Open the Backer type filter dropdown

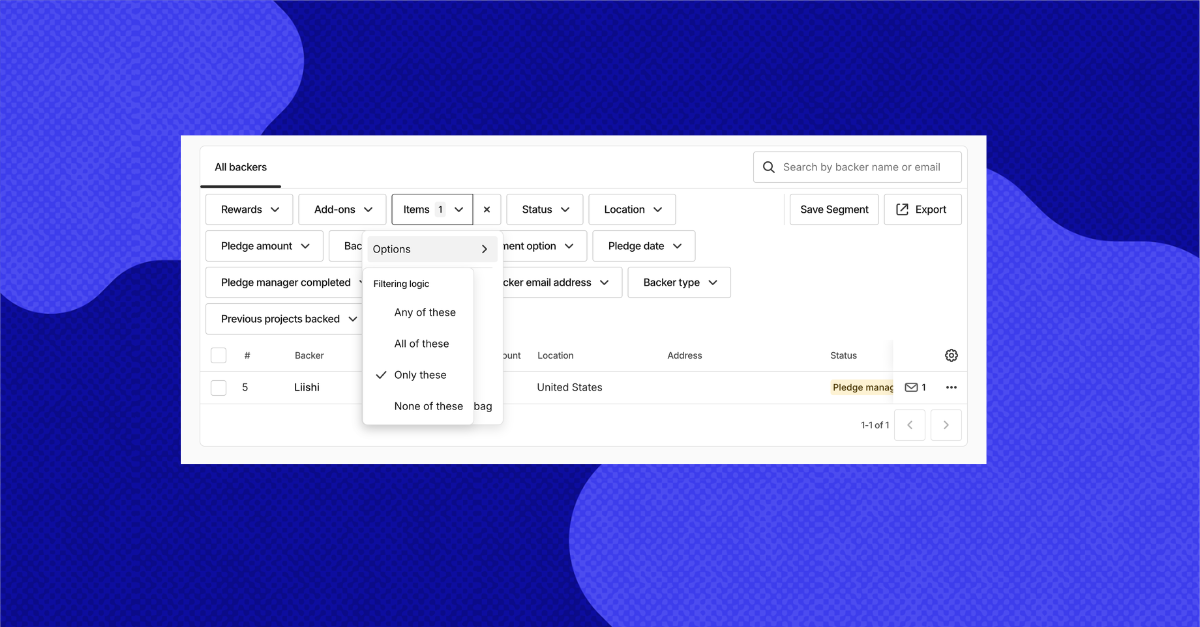pos(679,283)
